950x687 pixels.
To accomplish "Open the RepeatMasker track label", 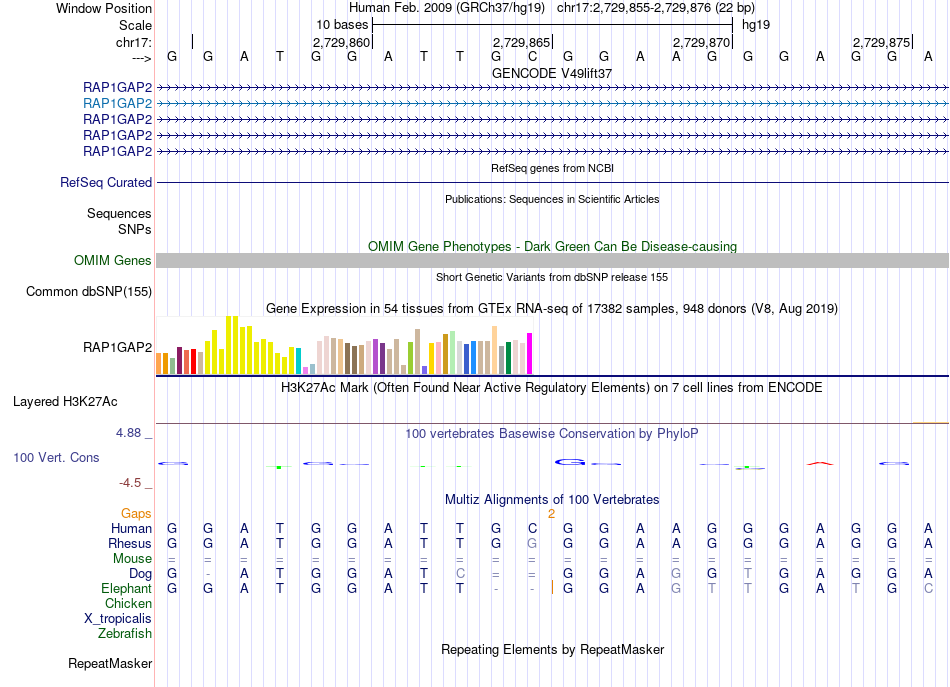I will [x=110, y=663].
